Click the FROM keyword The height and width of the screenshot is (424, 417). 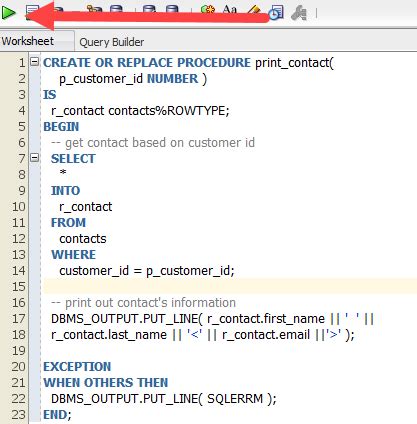point(68,223)
